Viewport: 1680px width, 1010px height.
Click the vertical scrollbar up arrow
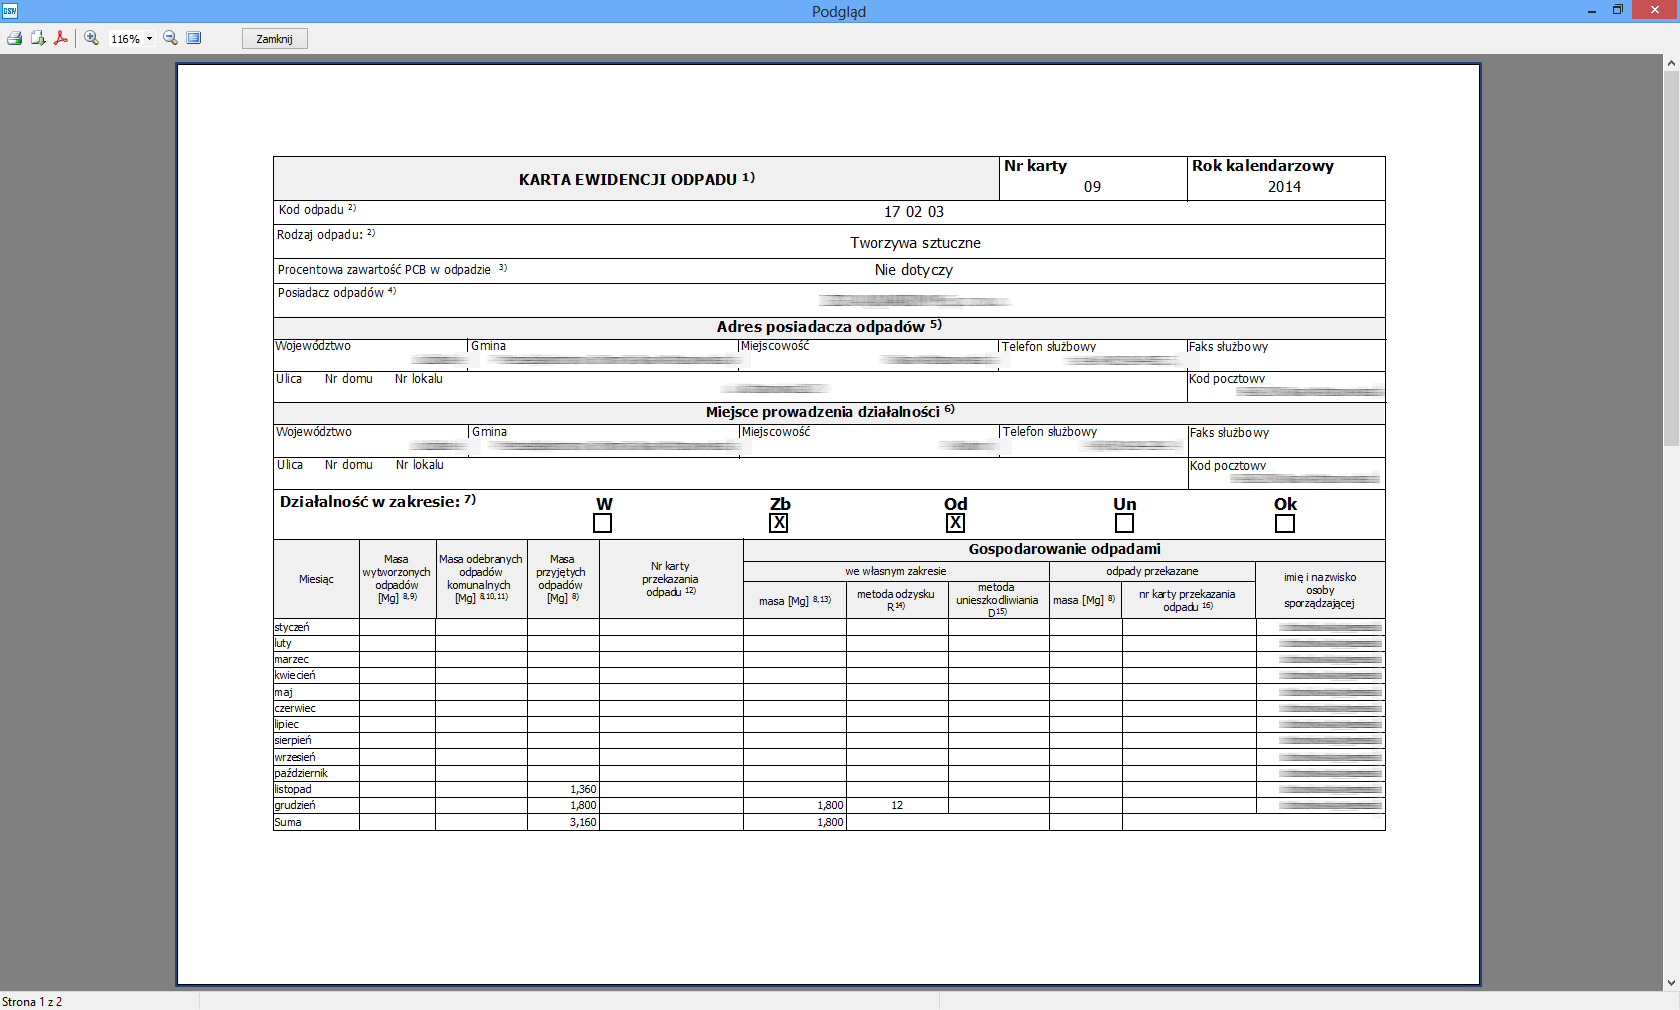(x=1671, y=63)
